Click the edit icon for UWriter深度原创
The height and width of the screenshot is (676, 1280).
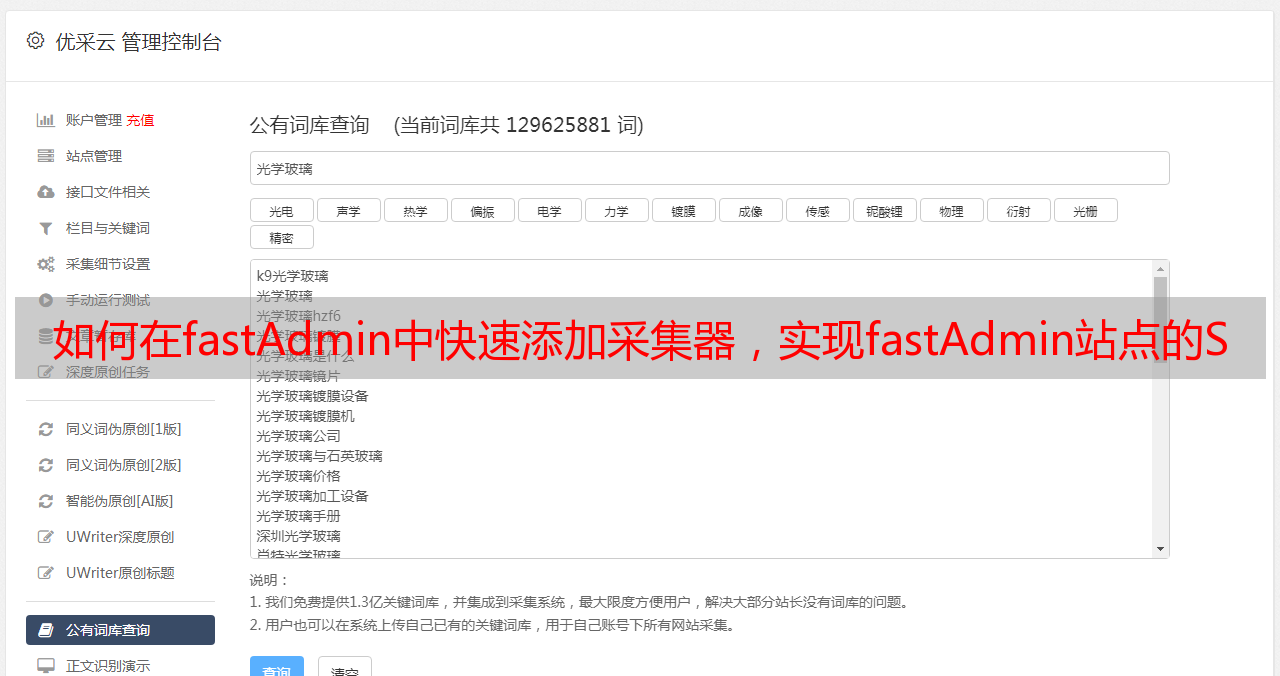point(46,537)
